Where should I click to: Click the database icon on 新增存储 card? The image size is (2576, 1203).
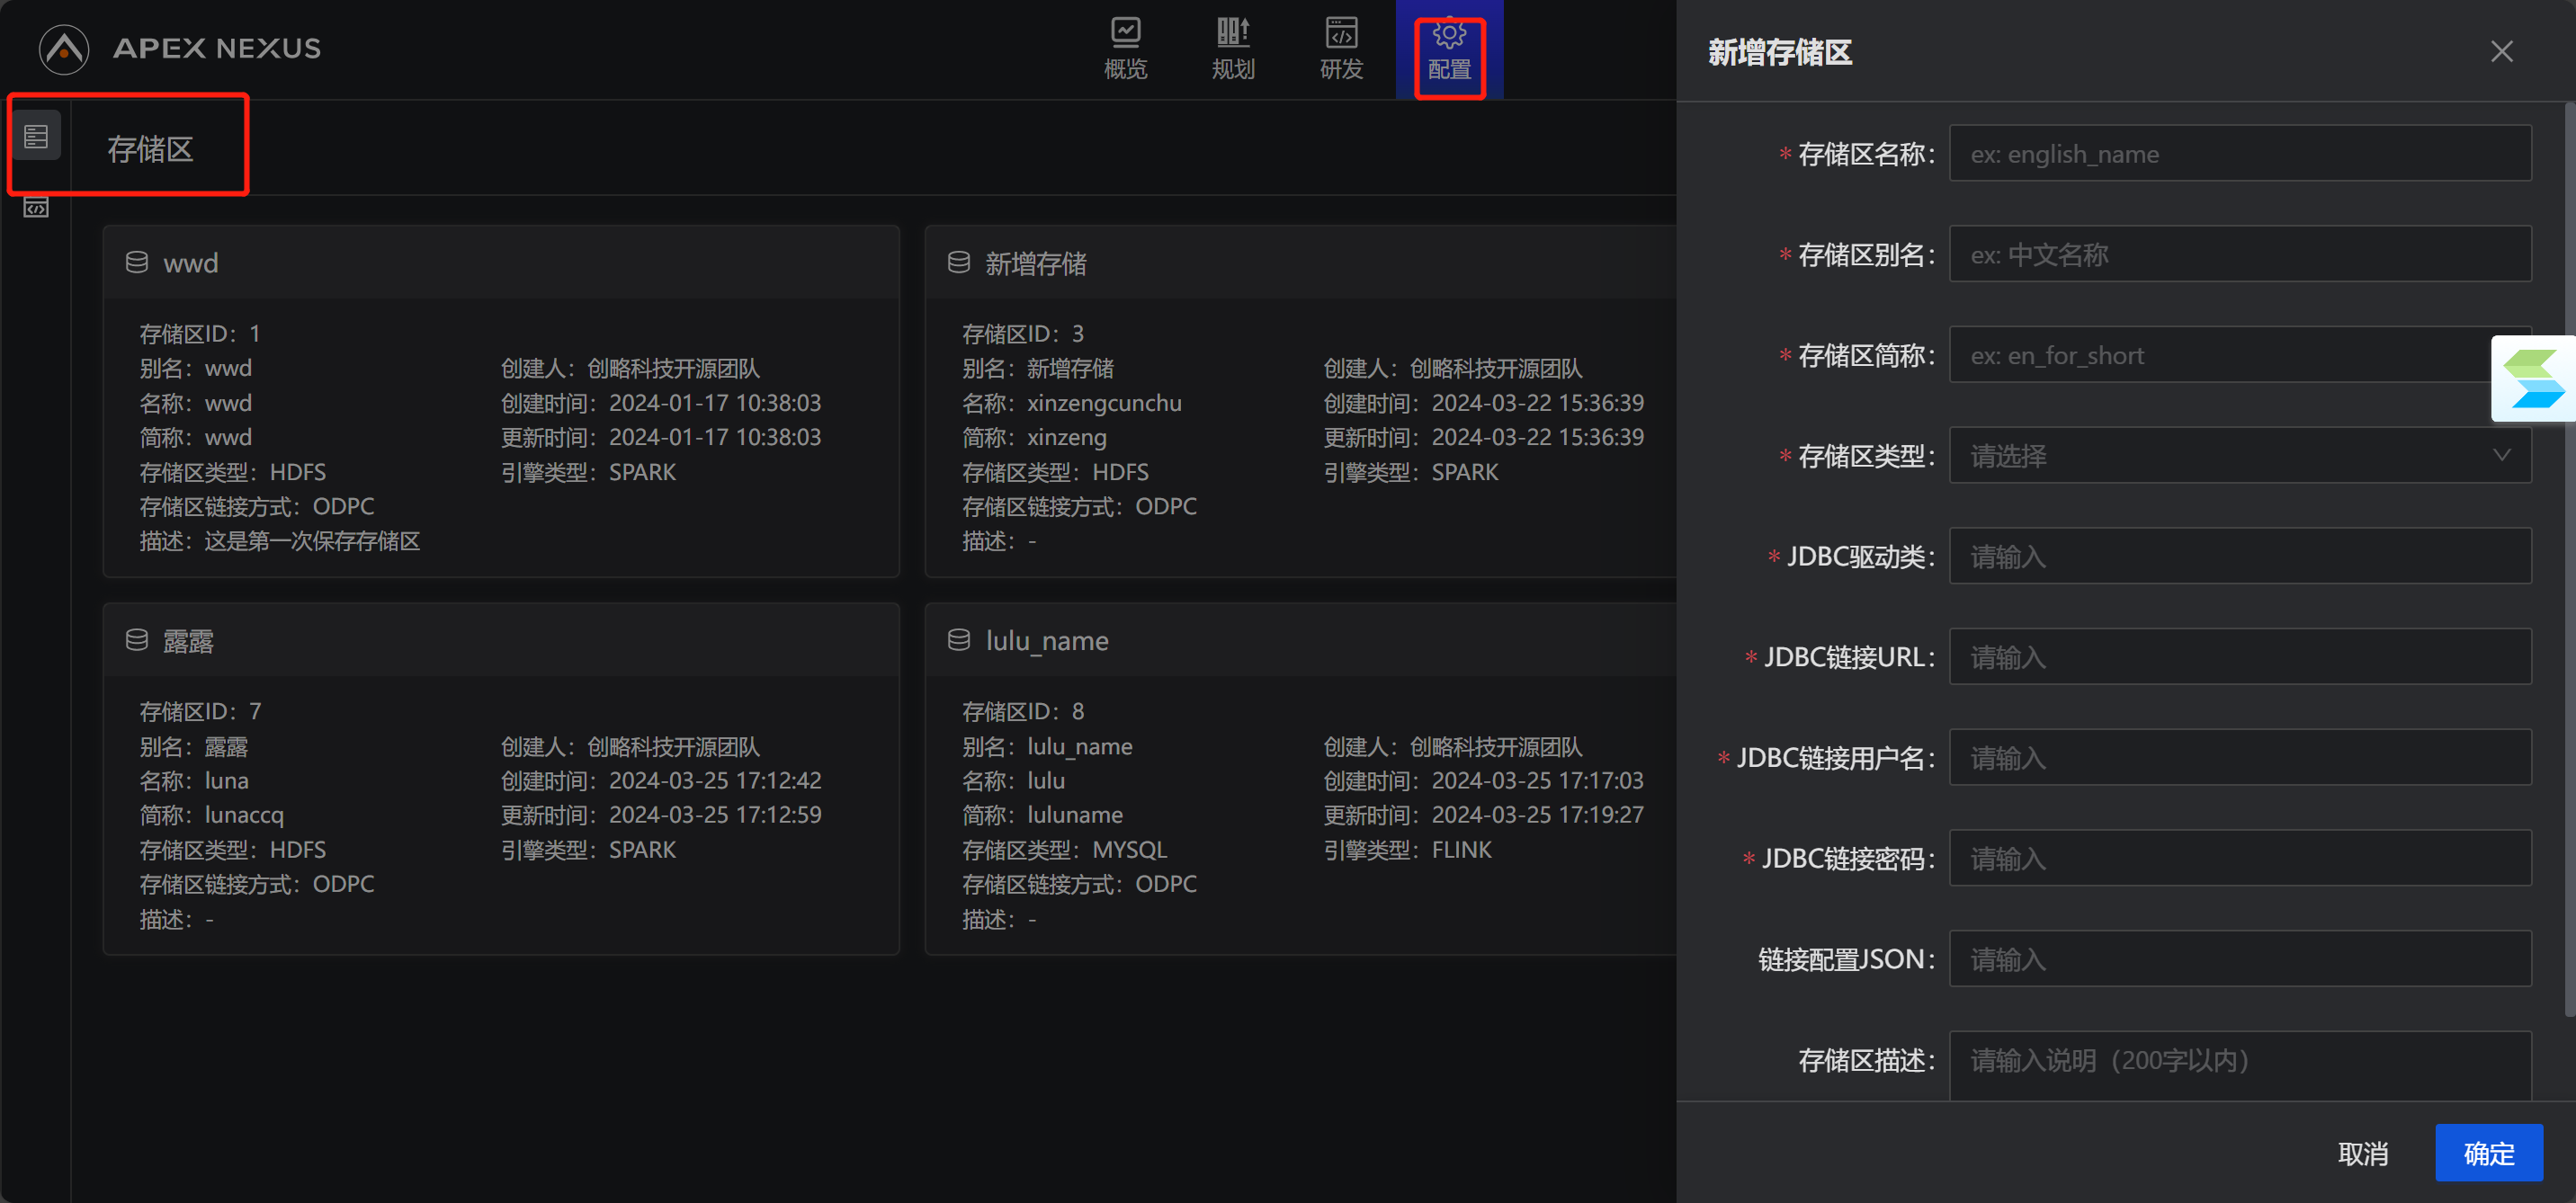pyautogui.click(x=959, y=262)
